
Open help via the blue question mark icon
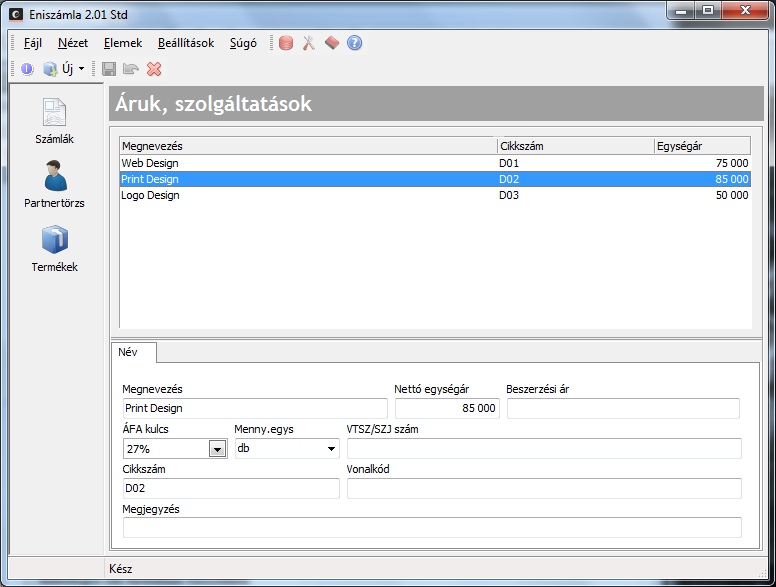pyautogui.click(x=354, y=43)
